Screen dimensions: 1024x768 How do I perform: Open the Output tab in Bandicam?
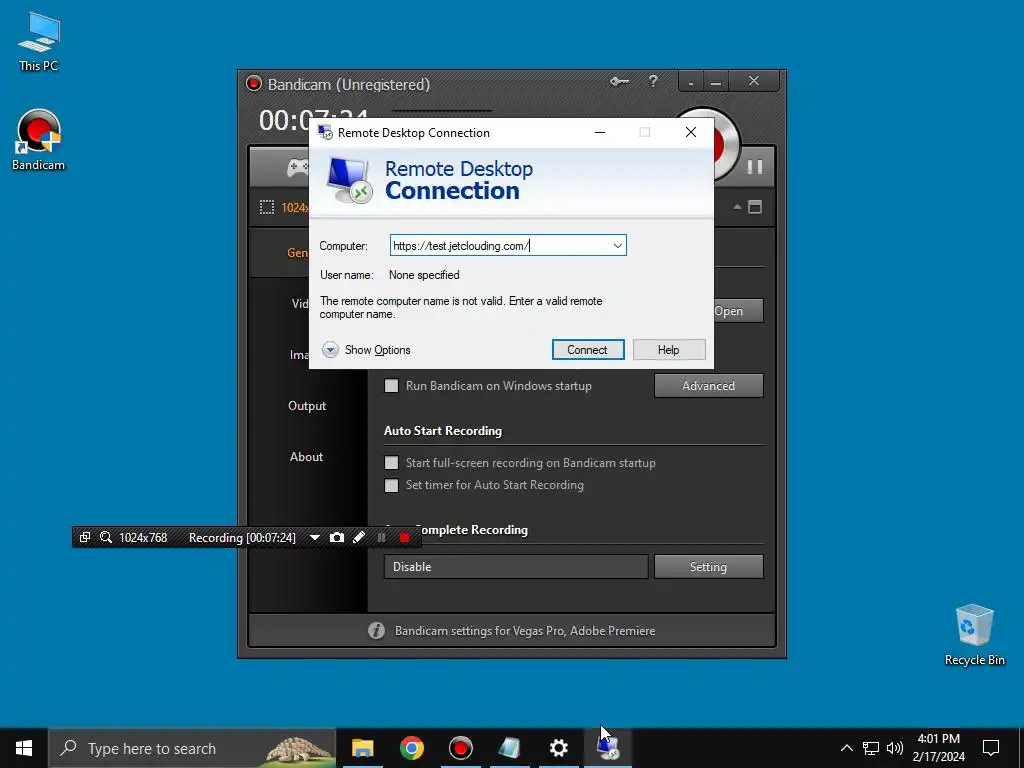tap(307, 406)
